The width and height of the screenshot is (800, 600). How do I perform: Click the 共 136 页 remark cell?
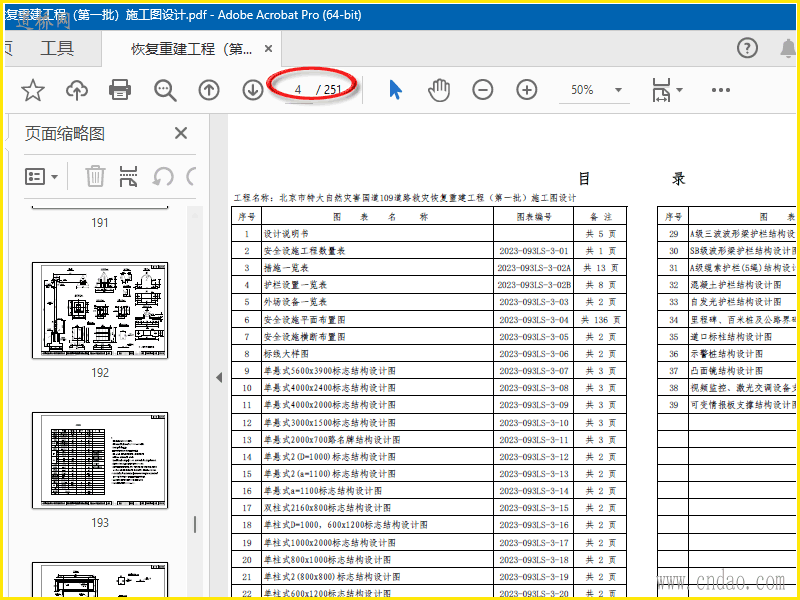[x=601, y=320]
